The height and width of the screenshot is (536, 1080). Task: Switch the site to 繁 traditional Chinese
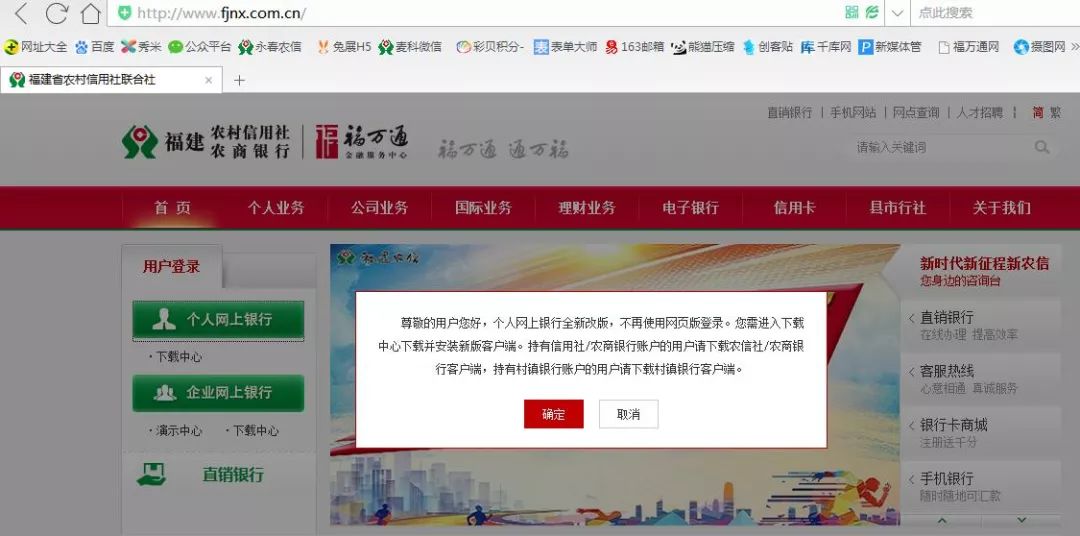tap(1055, 112)
